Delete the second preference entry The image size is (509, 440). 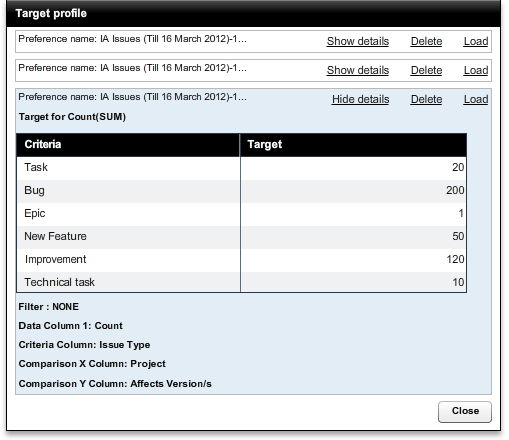coord(426,70)
